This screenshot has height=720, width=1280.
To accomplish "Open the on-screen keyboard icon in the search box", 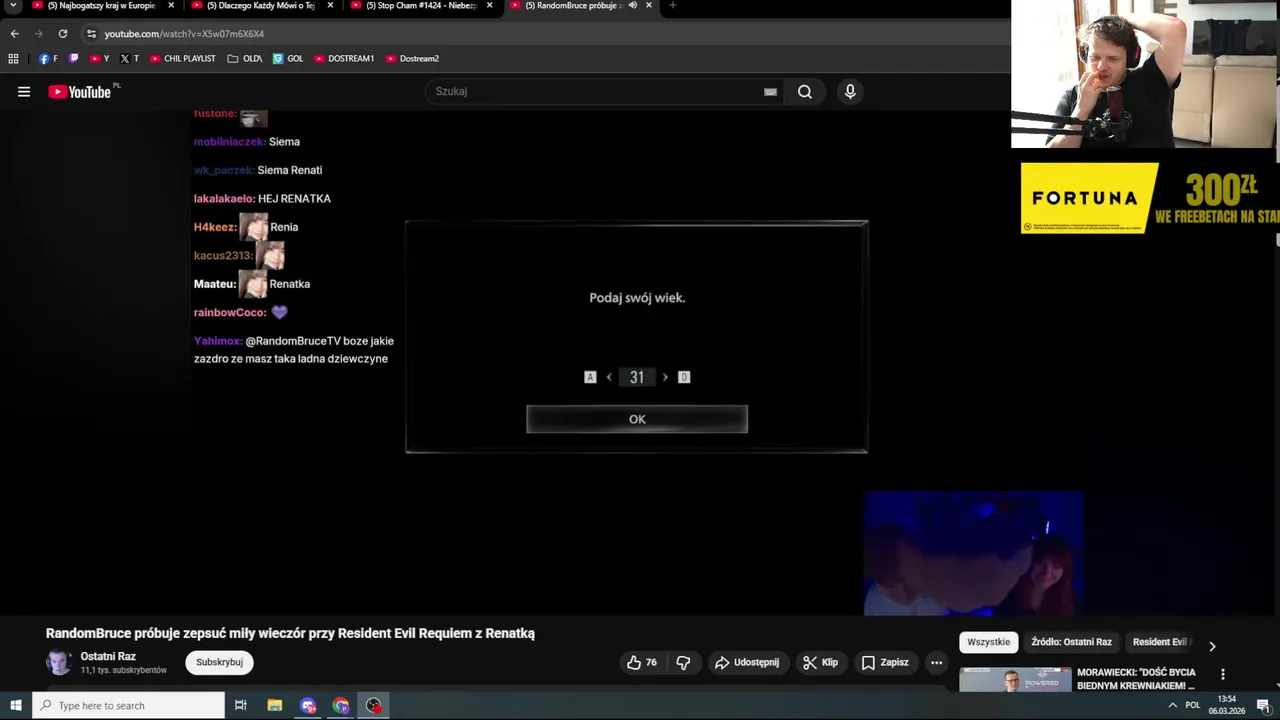I will (770, 92).
